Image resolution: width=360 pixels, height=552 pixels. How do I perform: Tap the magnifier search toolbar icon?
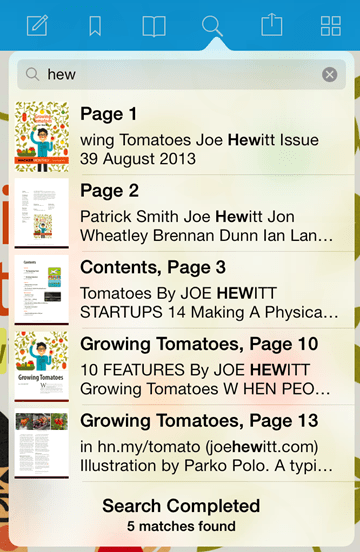click(212, 26)
